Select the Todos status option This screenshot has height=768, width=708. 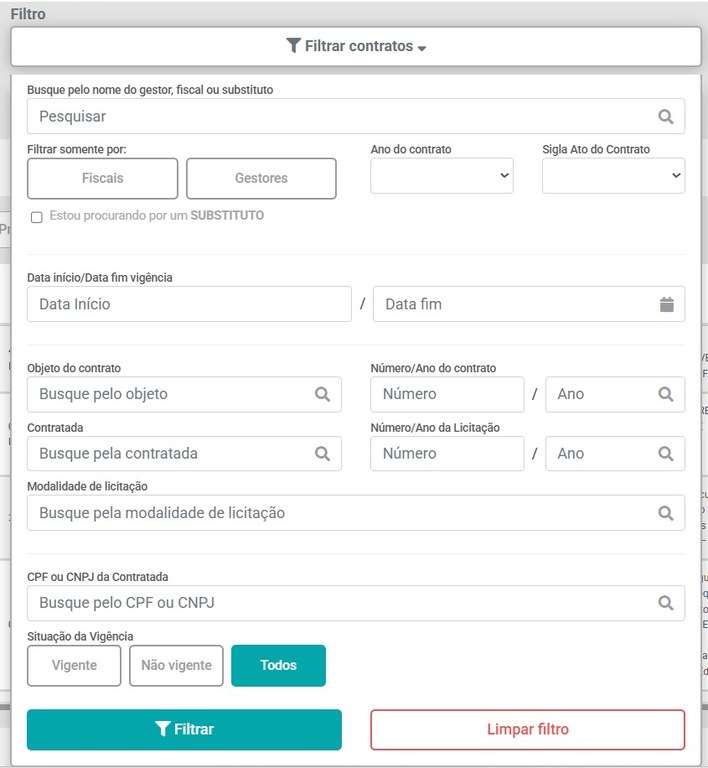pos(278,666)
